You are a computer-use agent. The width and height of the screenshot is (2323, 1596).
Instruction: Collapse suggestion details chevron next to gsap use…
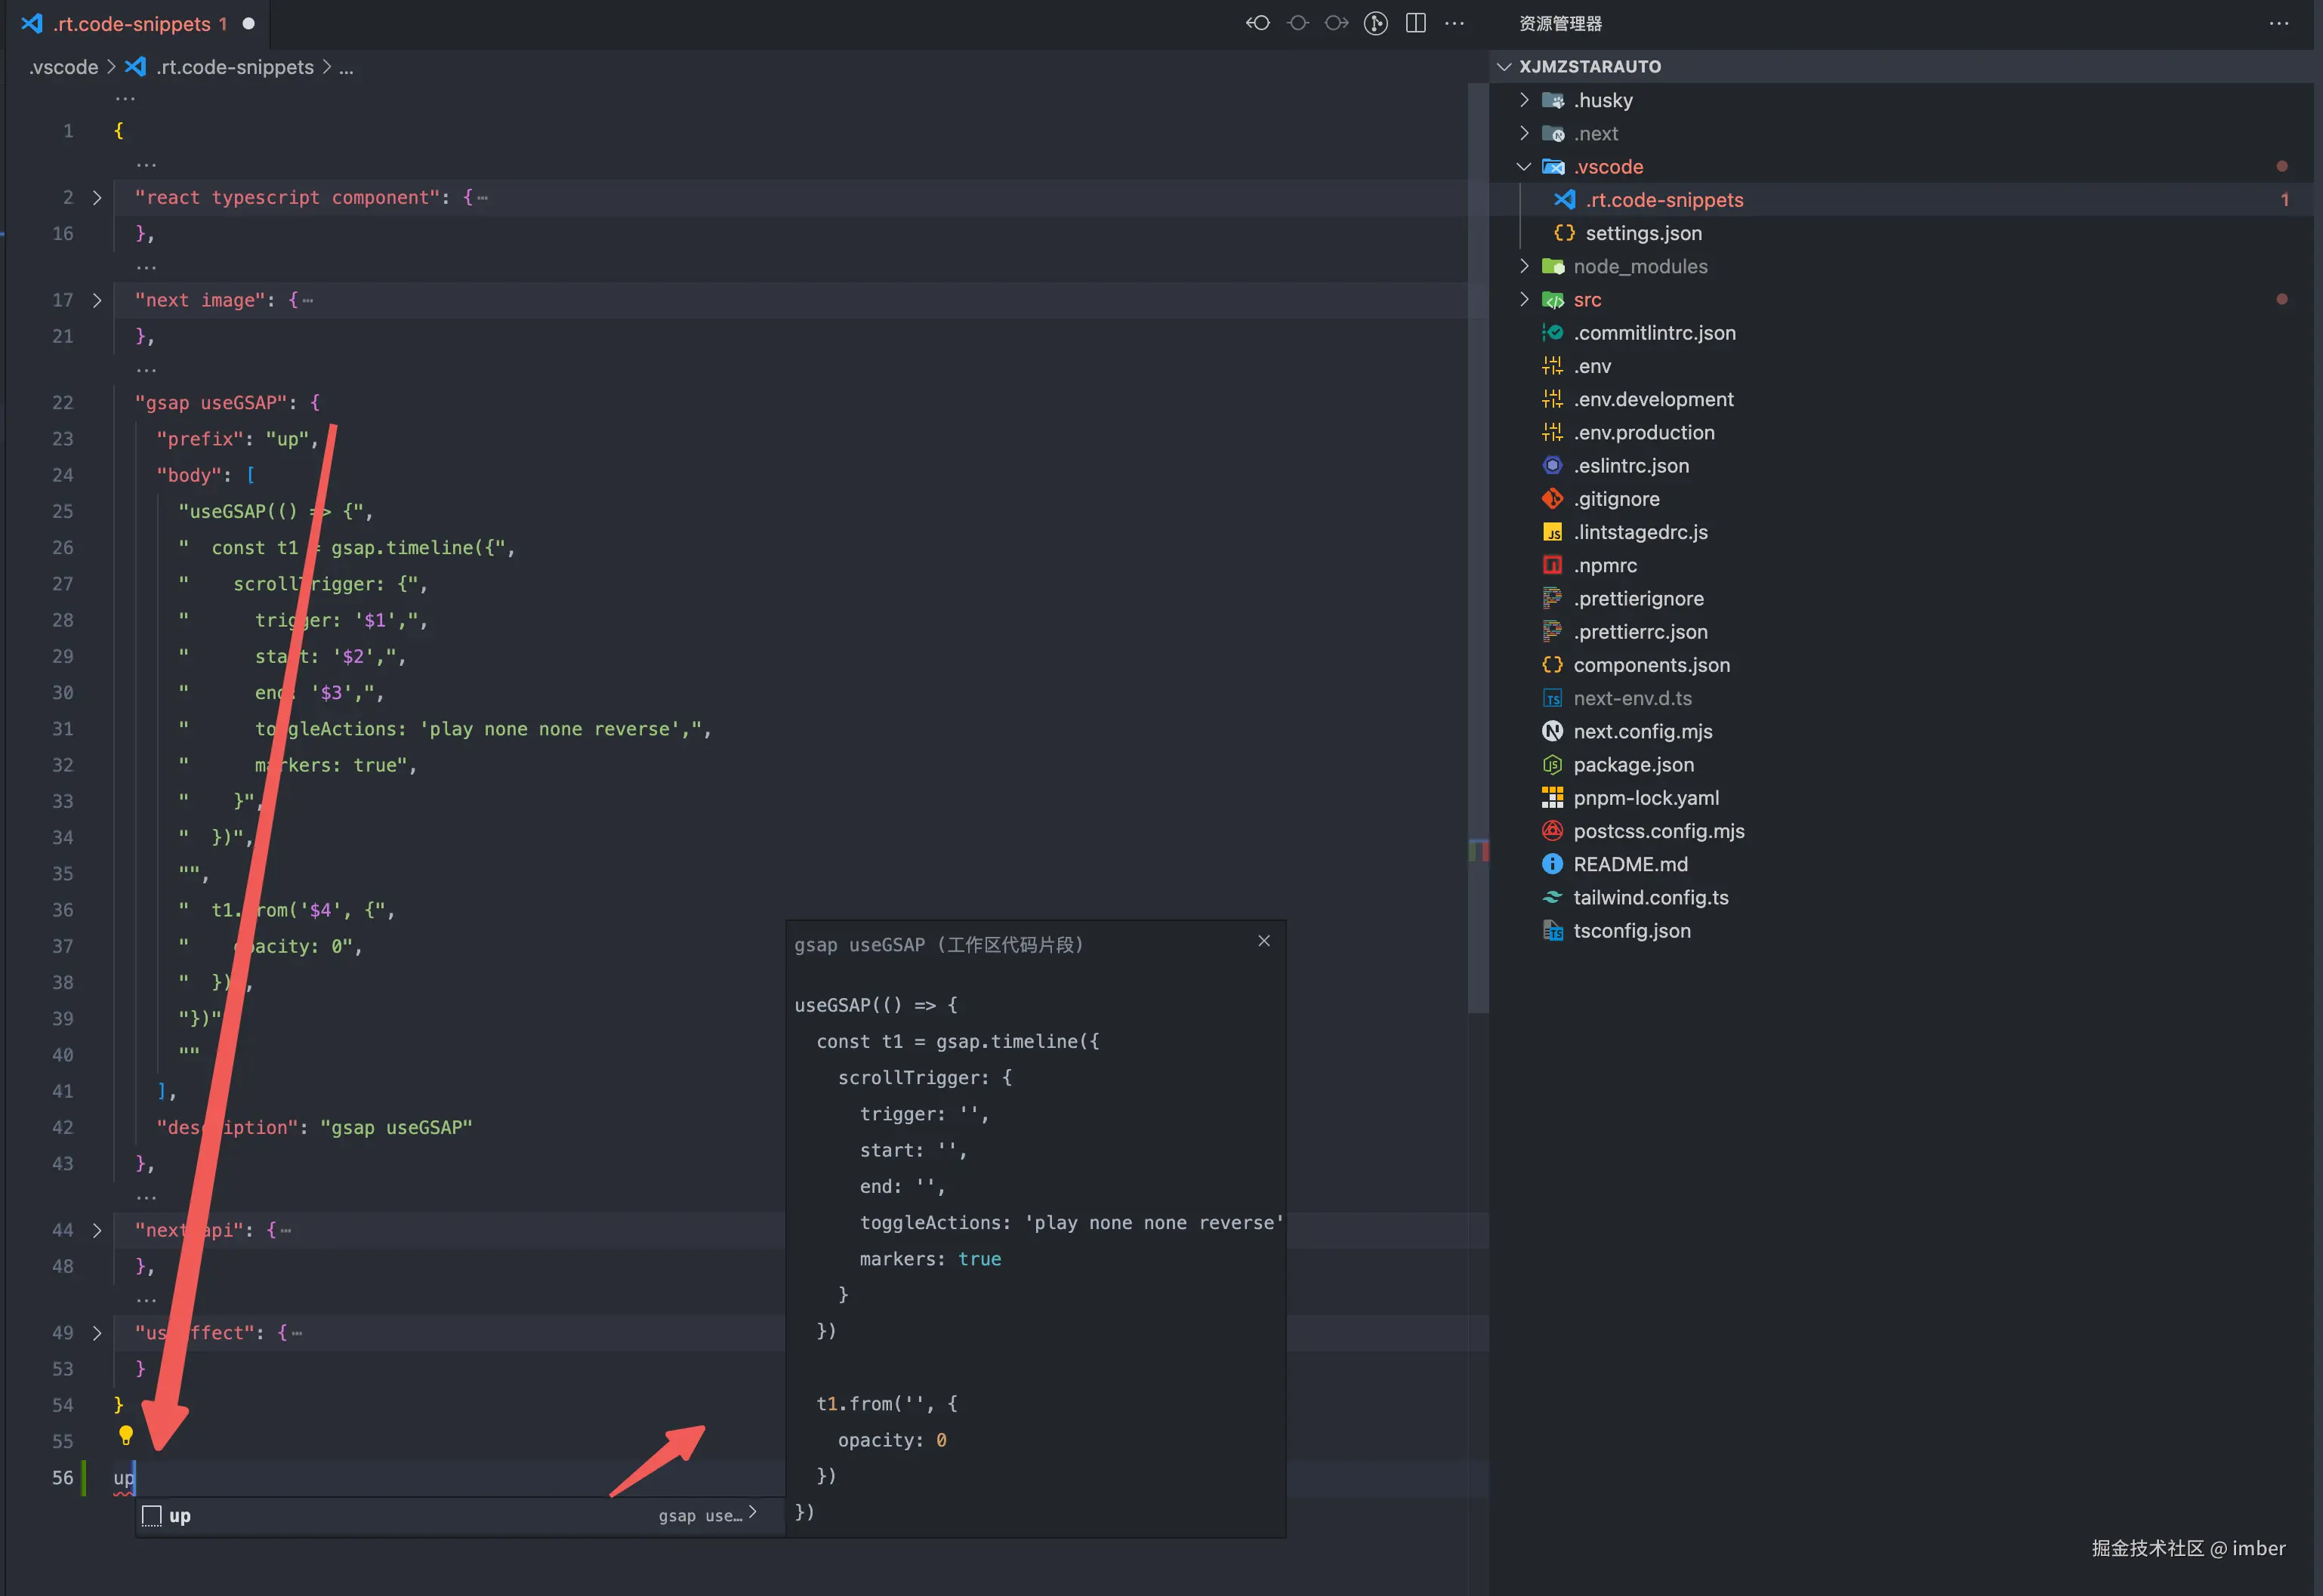753,1512
